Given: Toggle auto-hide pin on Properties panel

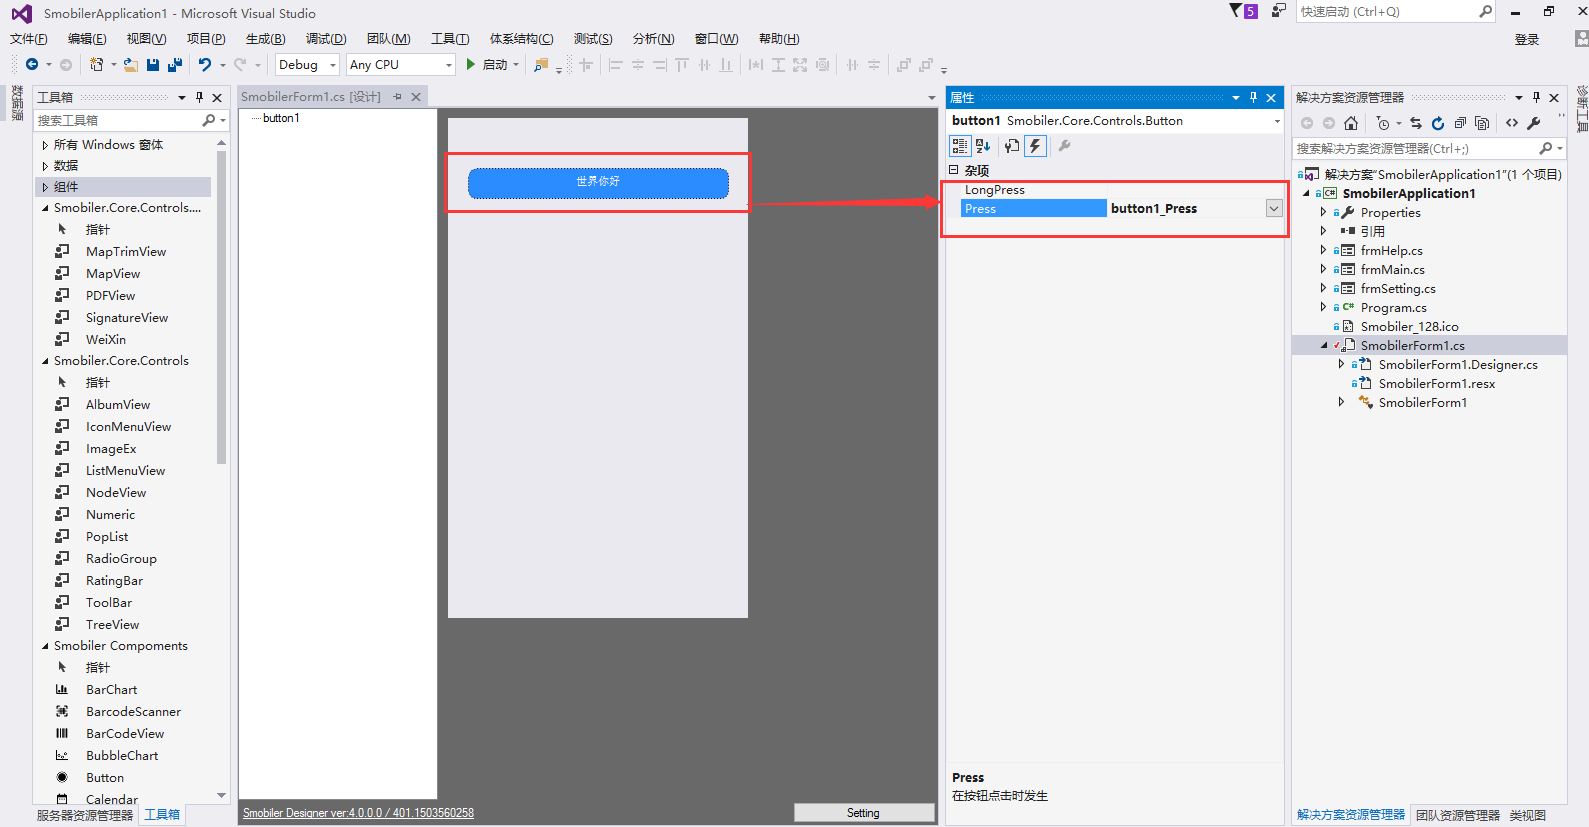Looking at the screenshot, I should 1253,97.
